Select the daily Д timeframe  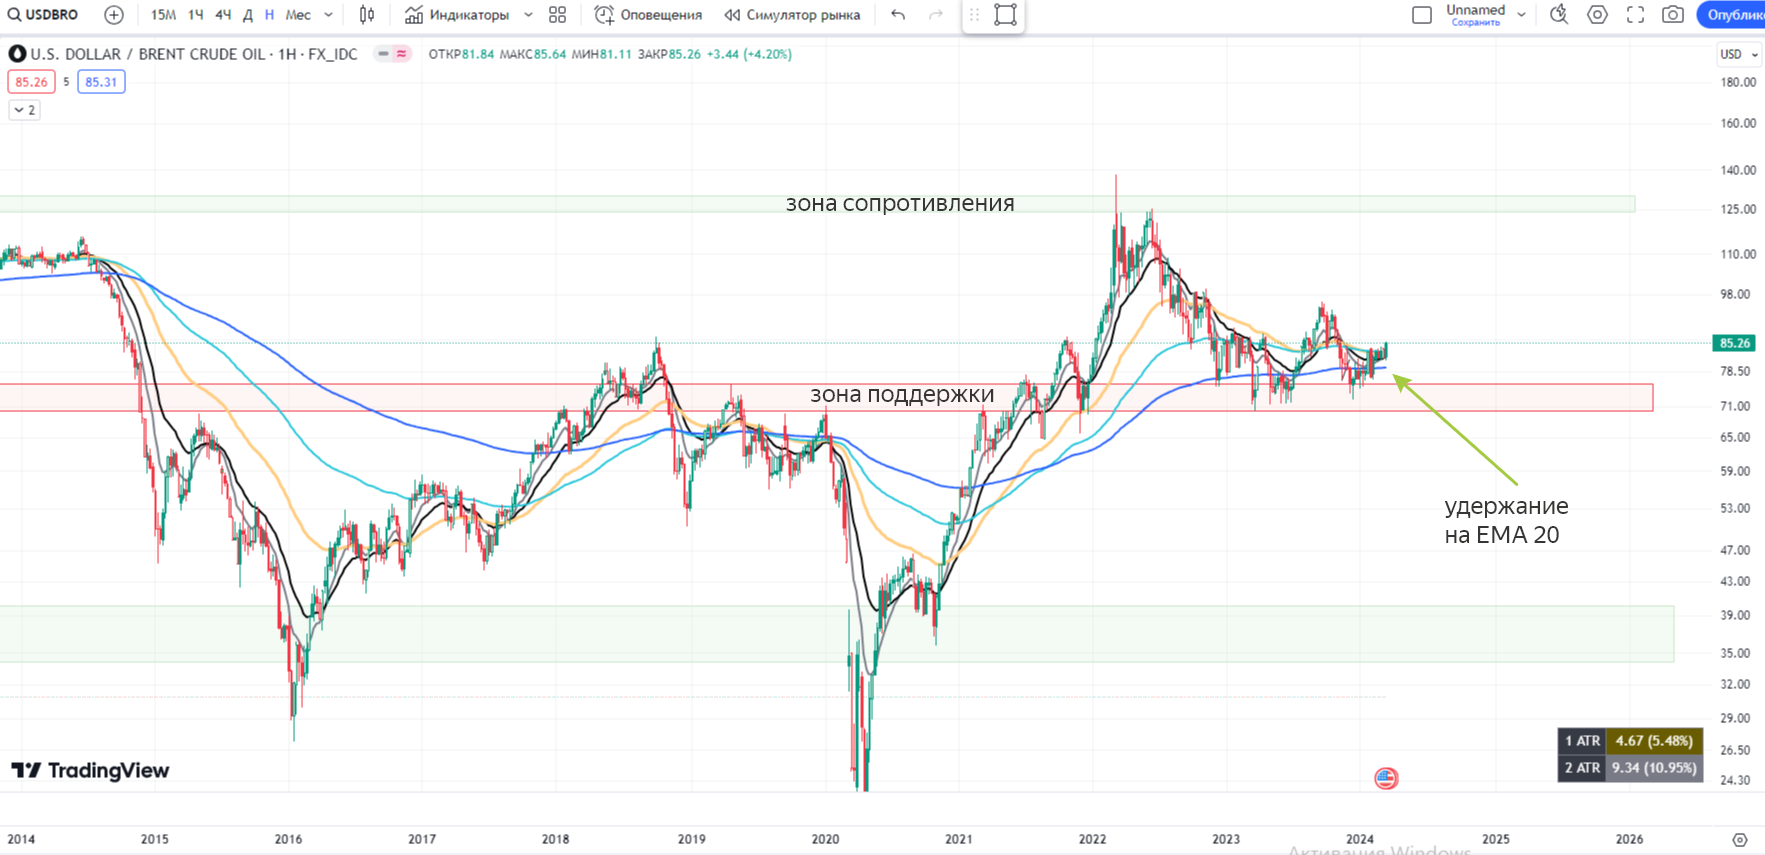[x=248, y=15]
